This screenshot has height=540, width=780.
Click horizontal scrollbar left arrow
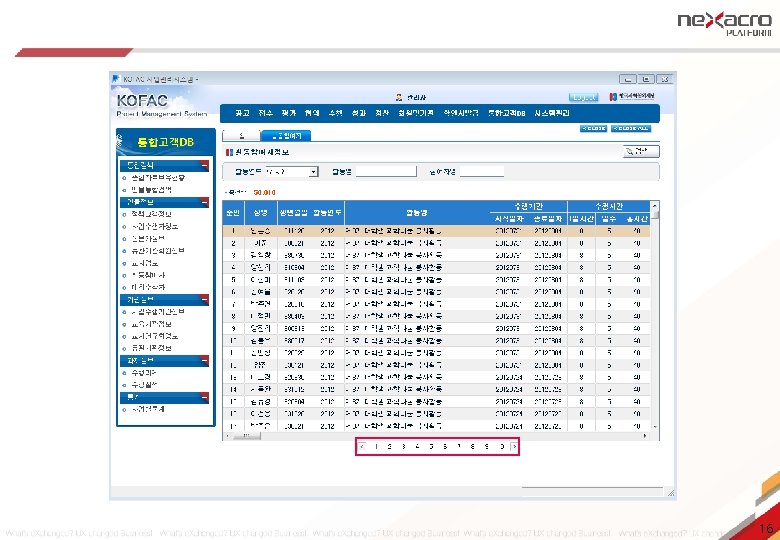227,436
